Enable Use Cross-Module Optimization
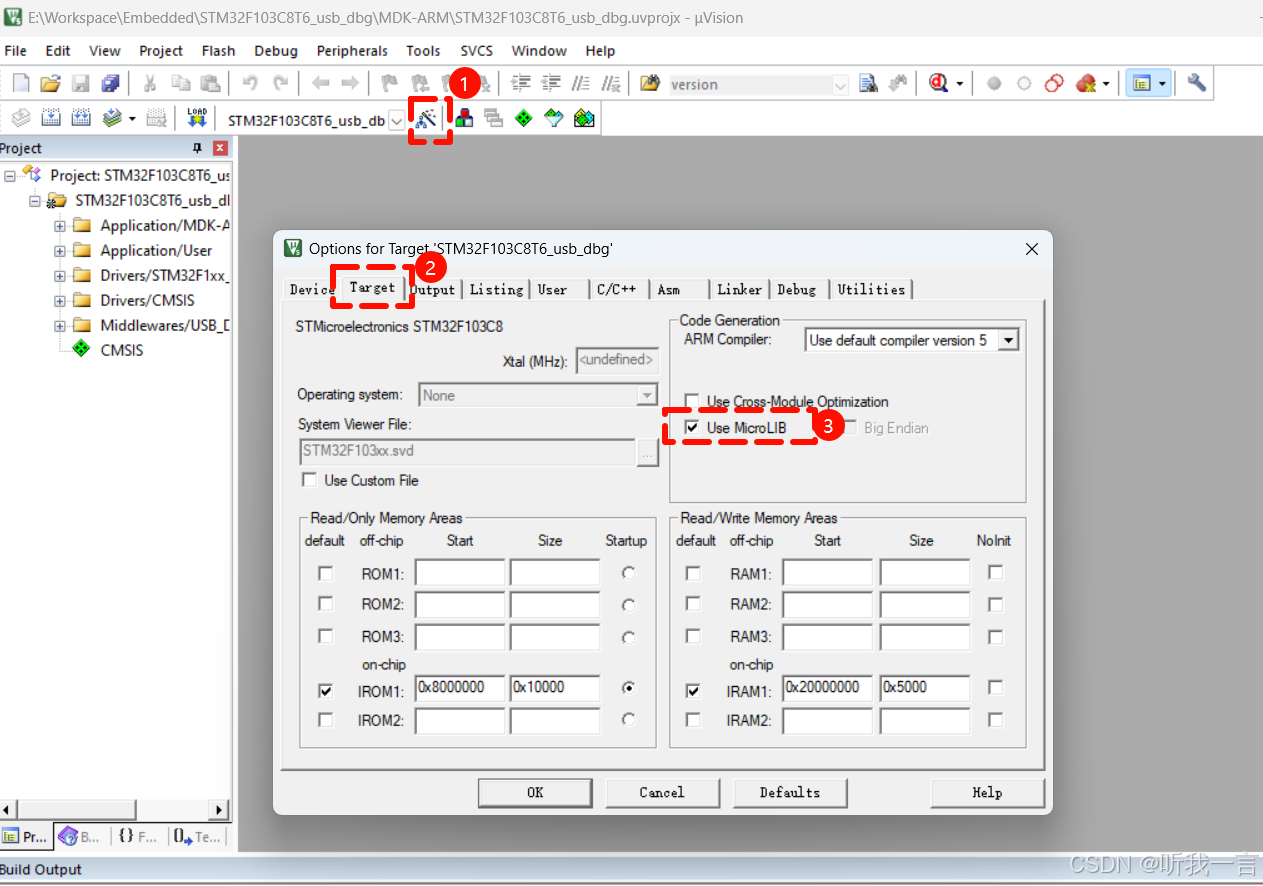This screenshot has height=886, width=1263. point(692,401)
